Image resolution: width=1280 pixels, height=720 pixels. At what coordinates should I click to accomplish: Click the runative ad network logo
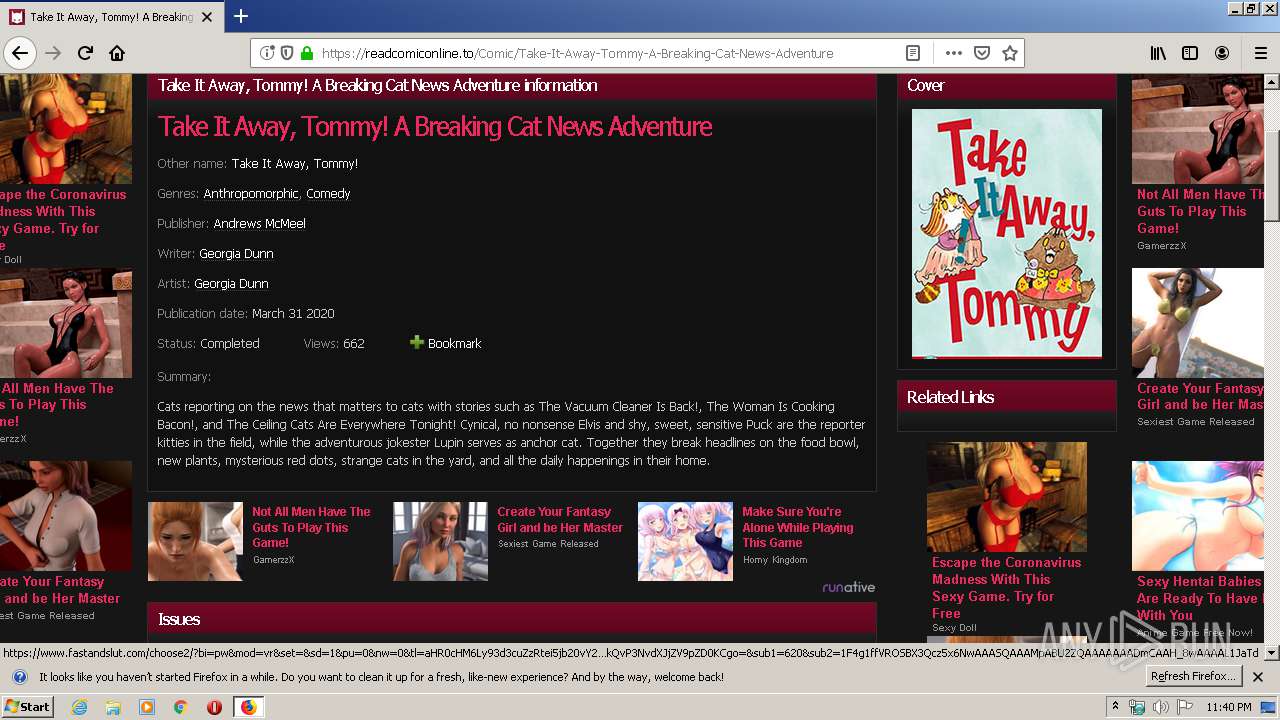tap(848, 587)
